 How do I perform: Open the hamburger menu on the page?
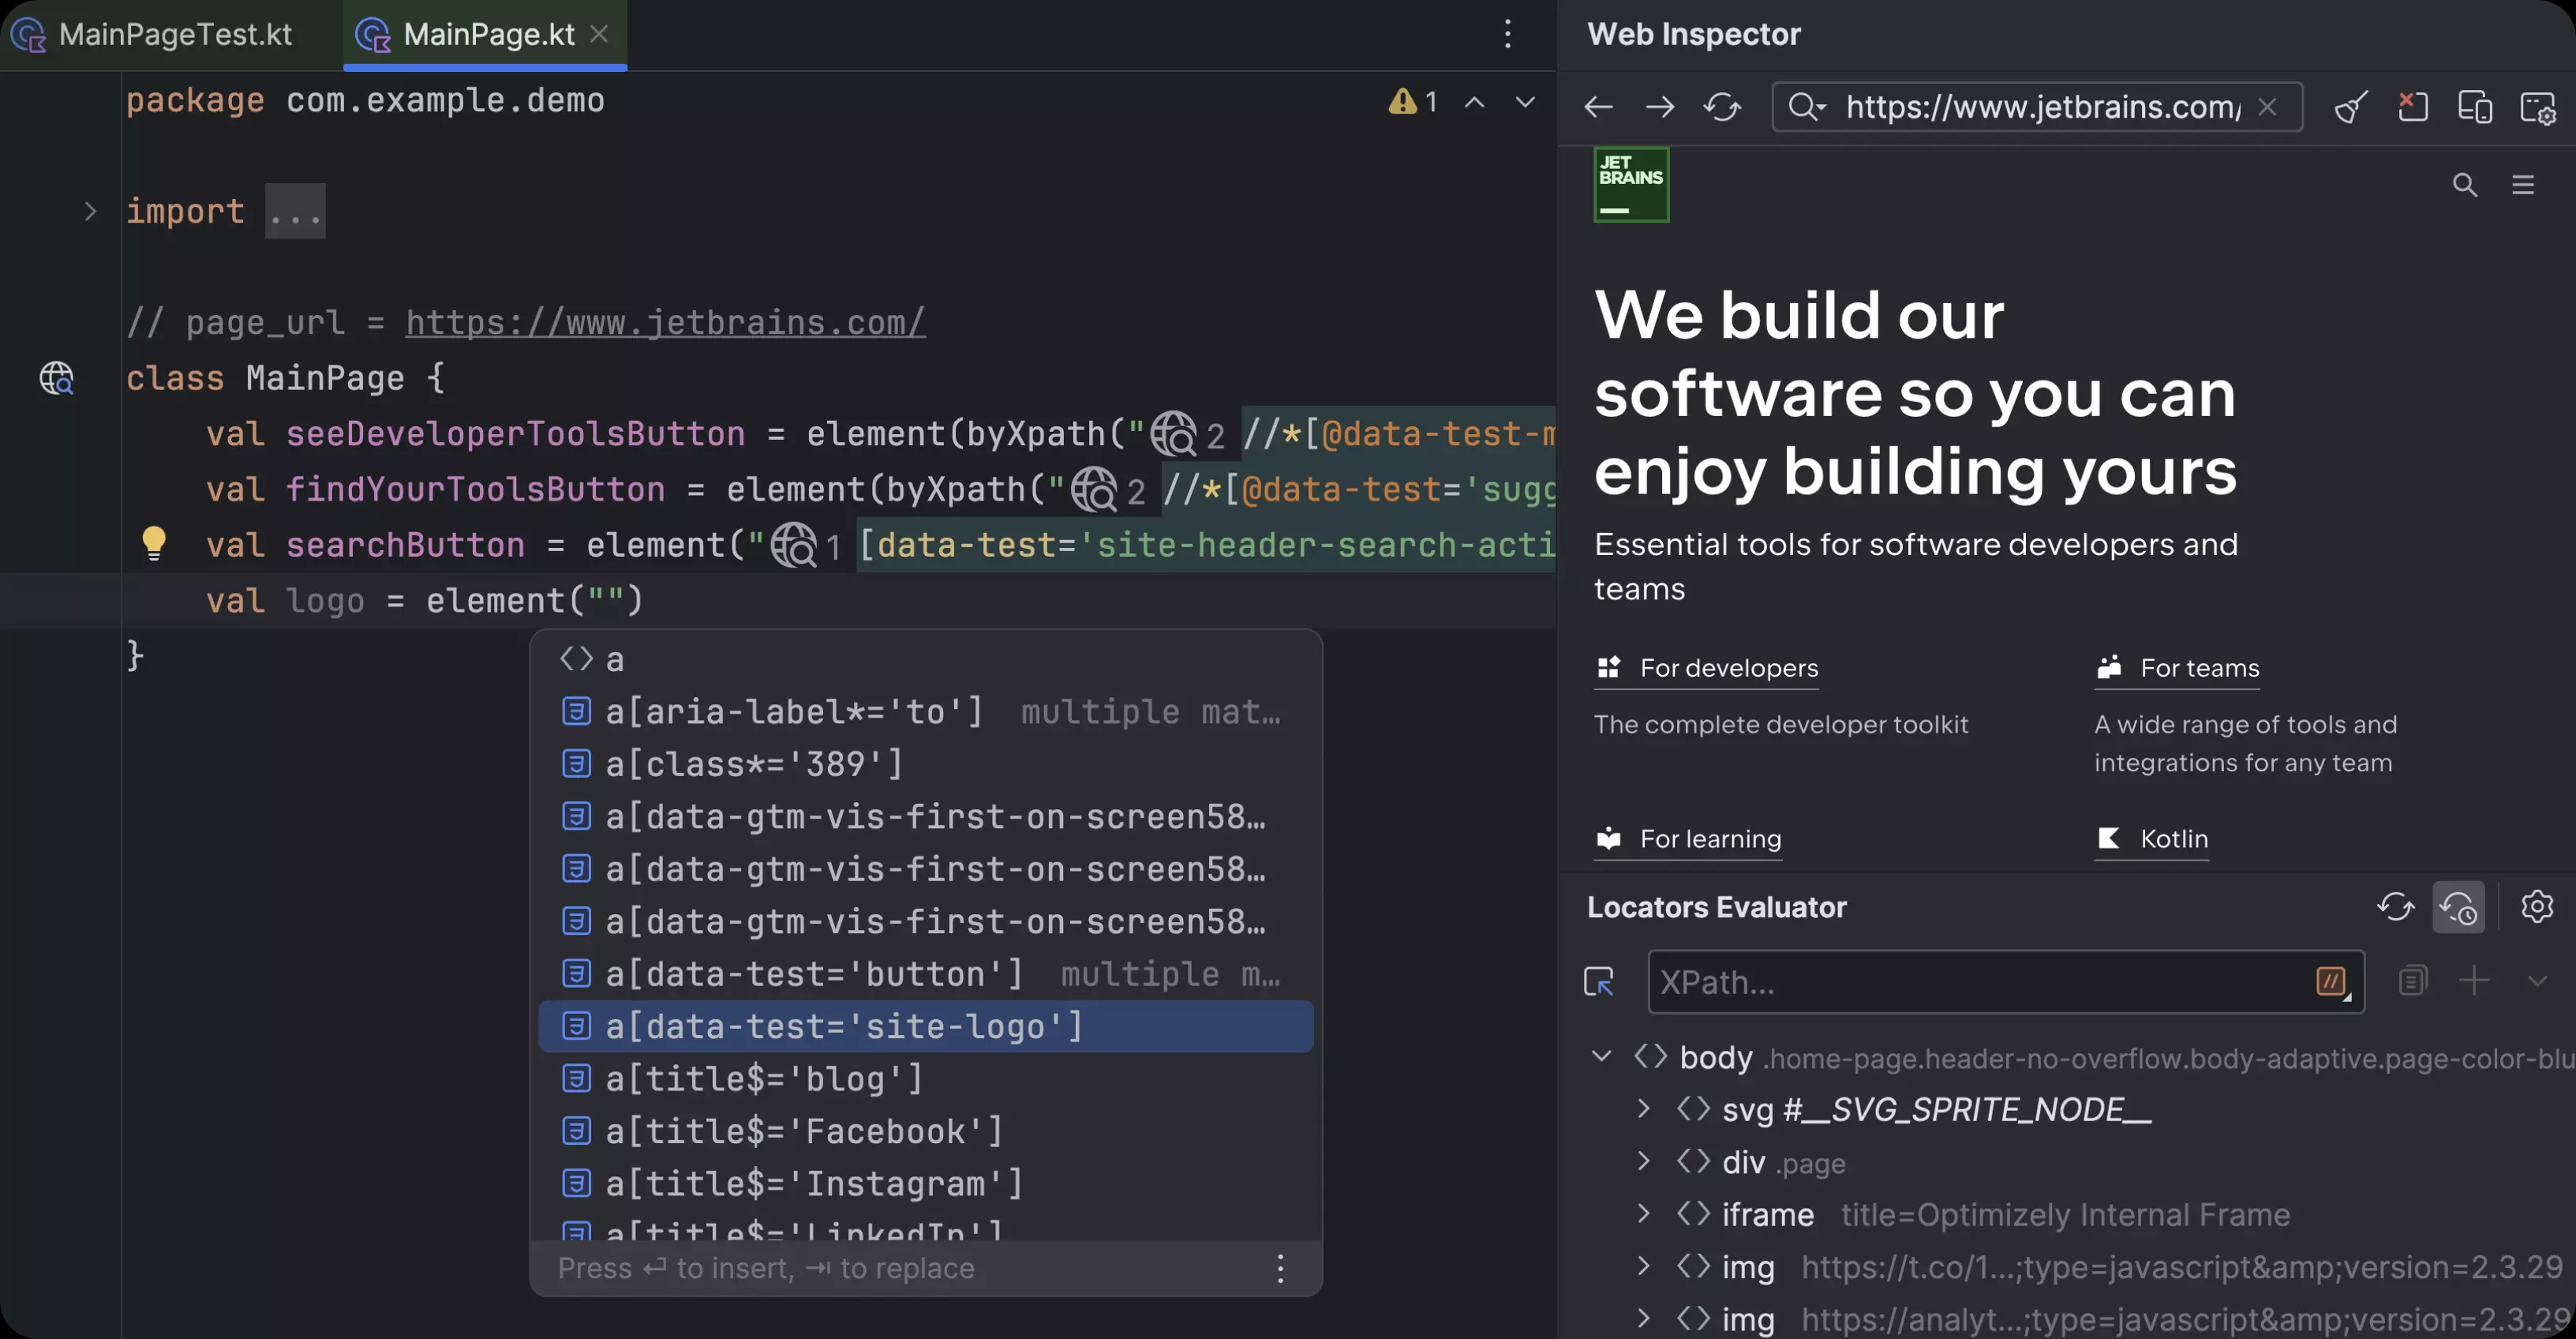(2525, 185)
